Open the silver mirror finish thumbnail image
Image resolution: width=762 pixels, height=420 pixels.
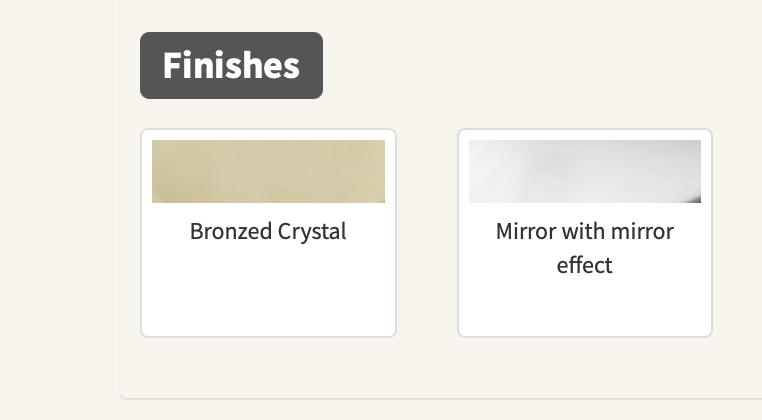[584, 171]
